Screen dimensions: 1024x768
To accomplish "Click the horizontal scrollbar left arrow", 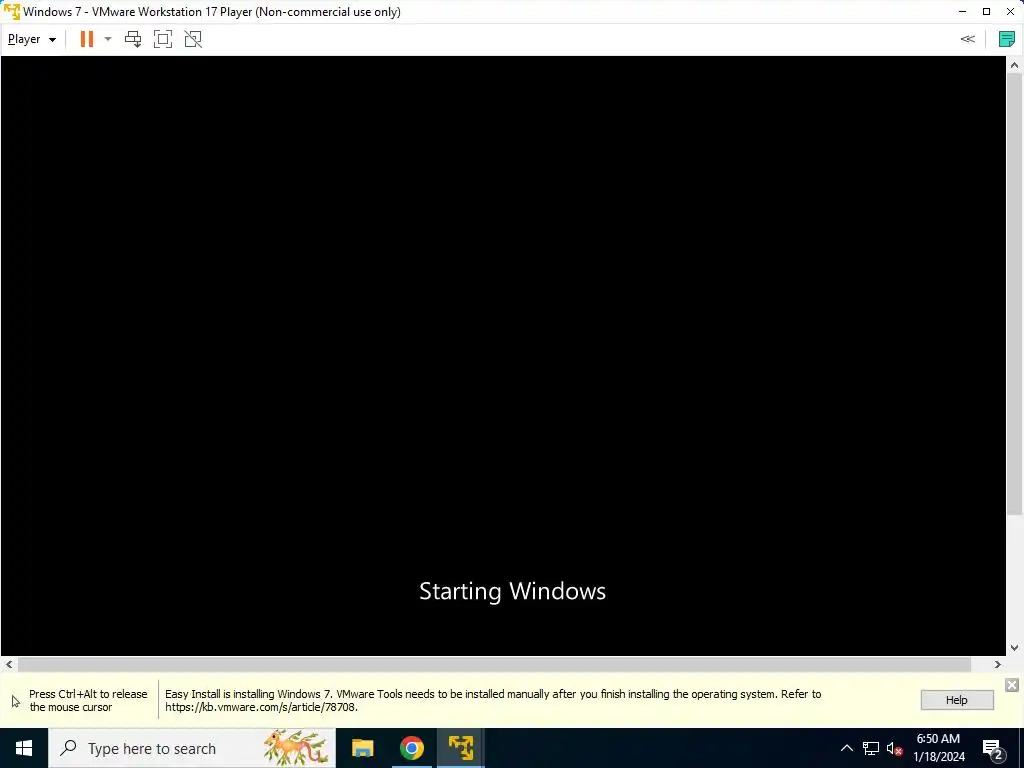I will pyautogui.click(x=8, y=665).
